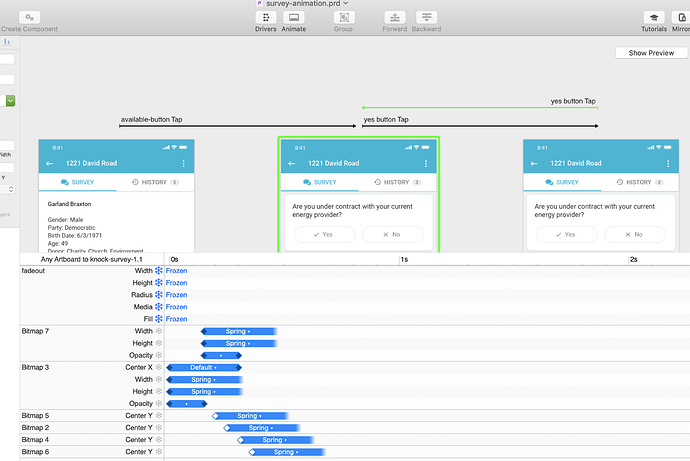The width and height of the screenshot is (690, 461).
Task: Open Spring curve menu on Bitmap 5 Center Y
Action: pyautogui.click(x=250, y=416)
